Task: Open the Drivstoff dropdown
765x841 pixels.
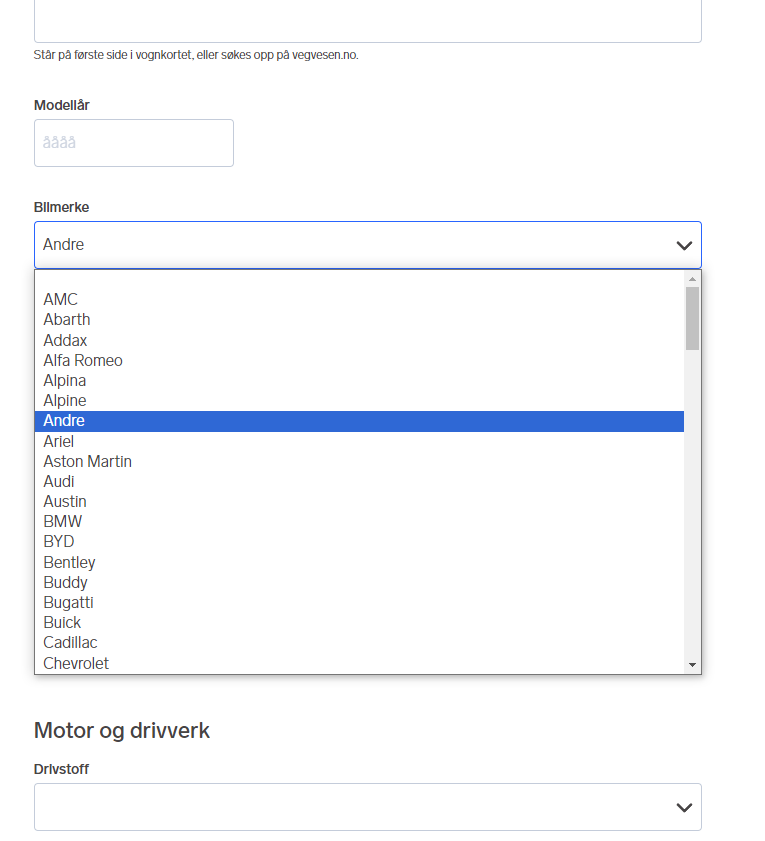Action: point(367,807)
